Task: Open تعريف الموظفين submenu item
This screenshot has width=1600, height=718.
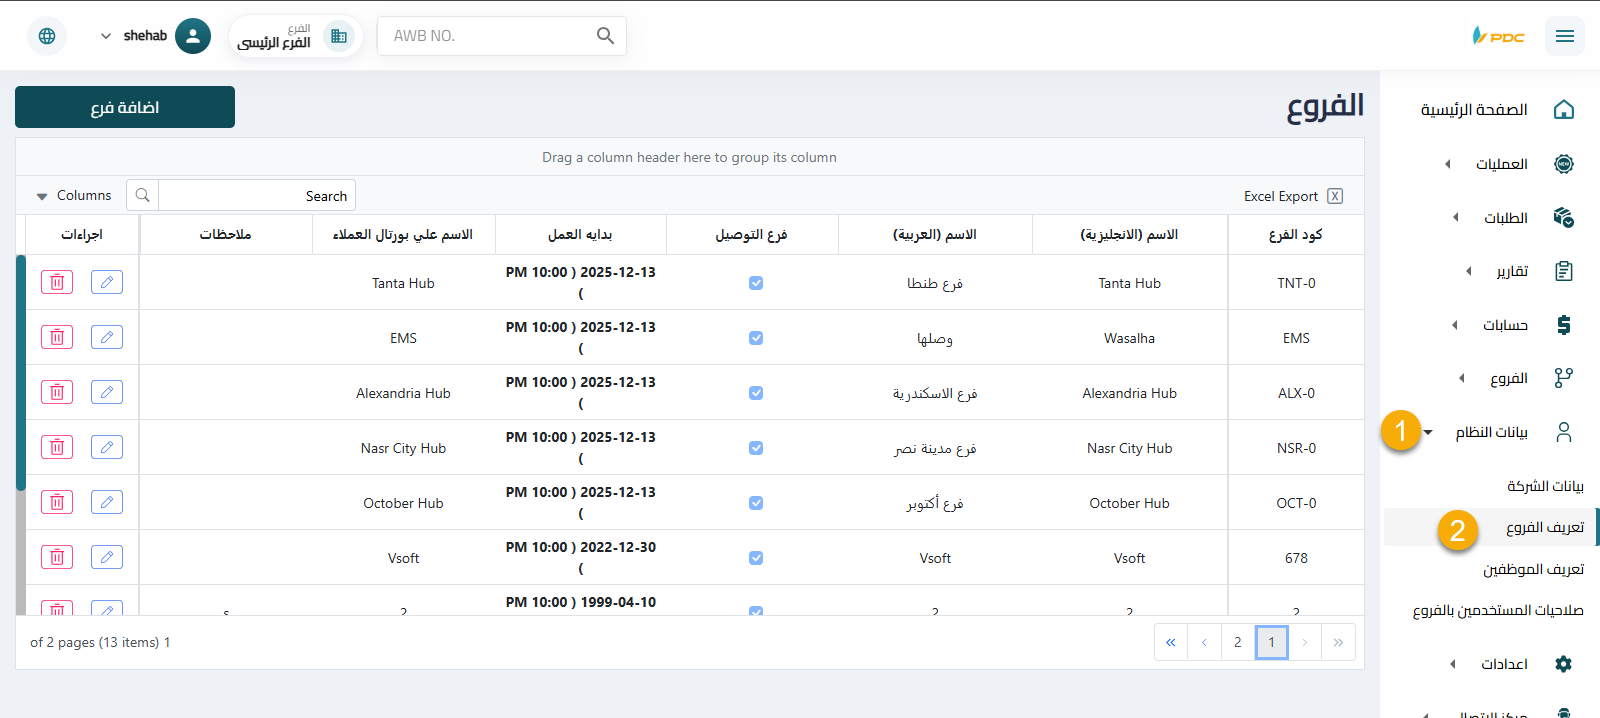Action: [x=1534, y=569]
